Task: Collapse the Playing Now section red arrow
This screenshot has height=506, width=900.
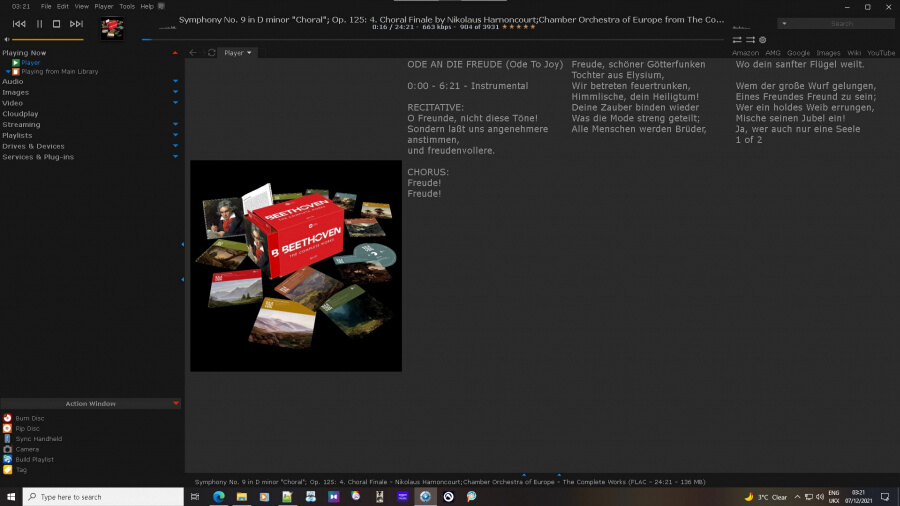Action: point(175,53)
